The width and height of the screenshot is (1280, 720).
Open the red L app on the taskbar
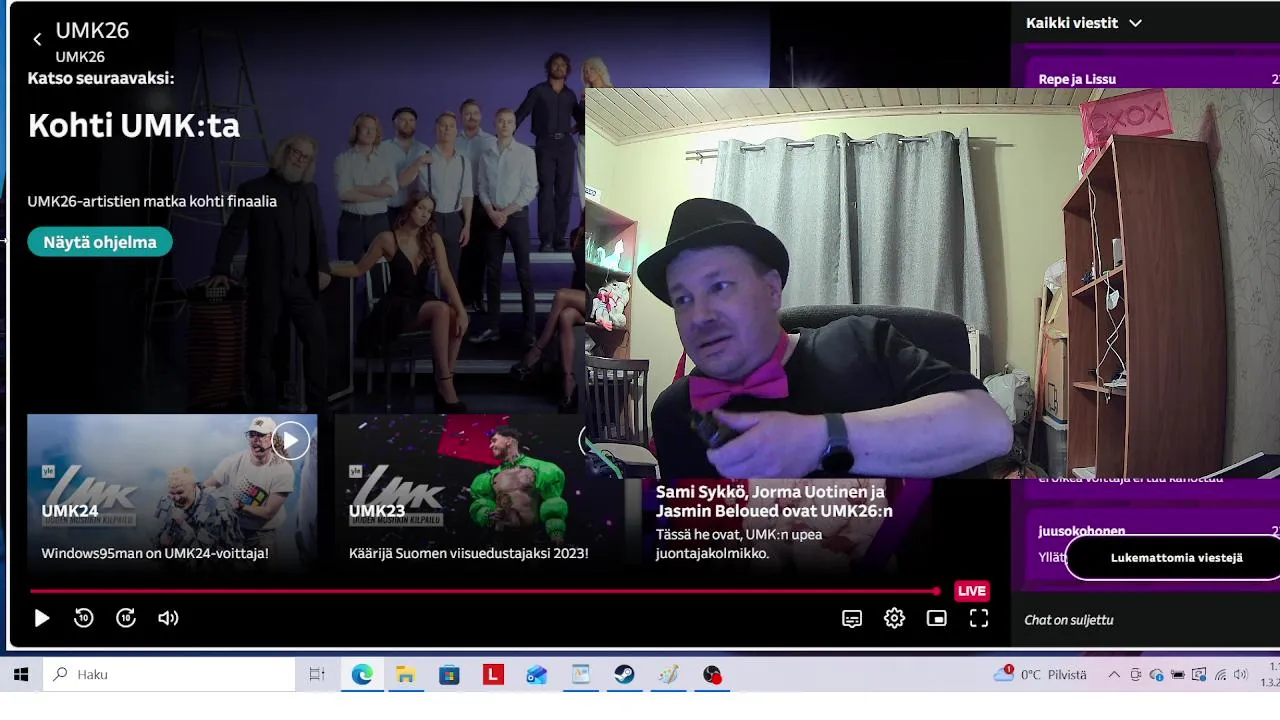coord(493,675)
